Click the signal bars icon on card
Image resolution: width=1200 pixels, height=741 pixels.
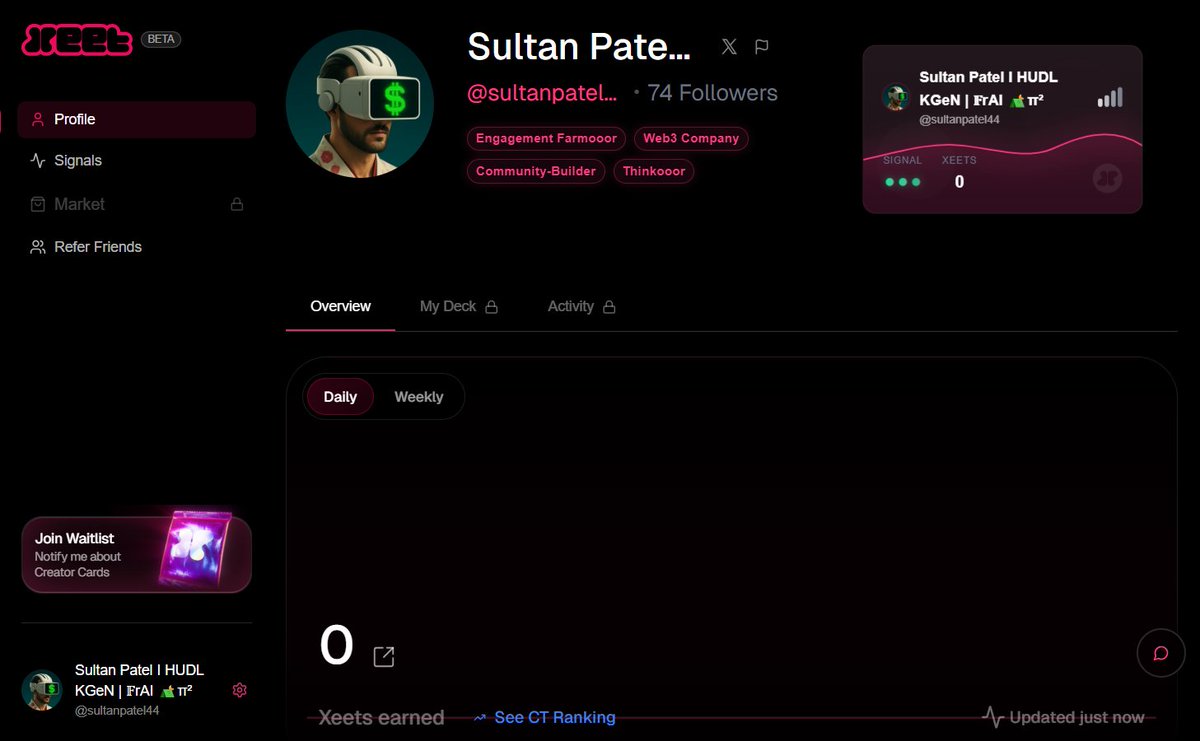click(x=1110, y=97)
